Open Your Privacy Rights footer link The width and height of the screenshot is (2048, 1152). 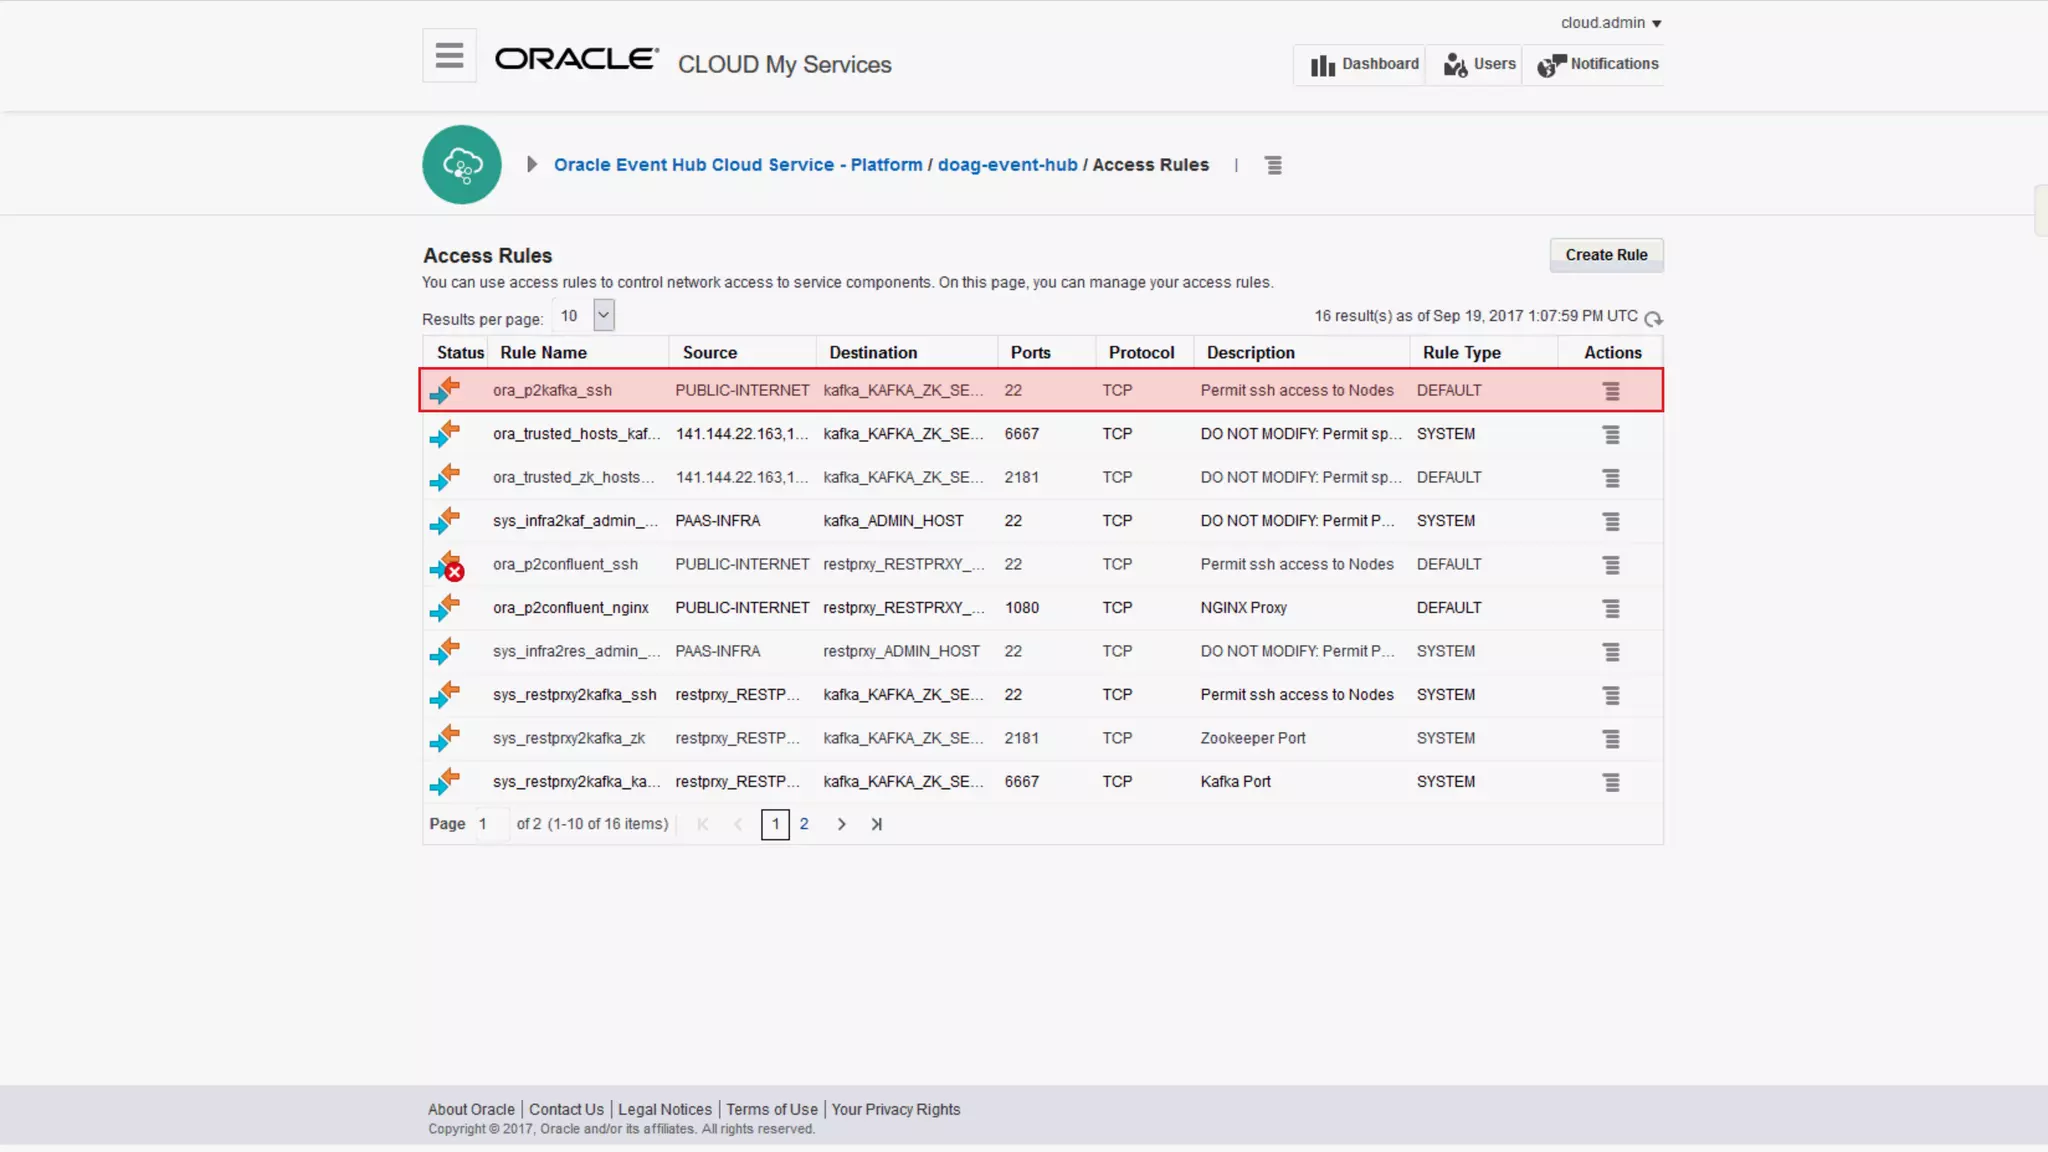pyautogui.click(x=896, y=1110)
